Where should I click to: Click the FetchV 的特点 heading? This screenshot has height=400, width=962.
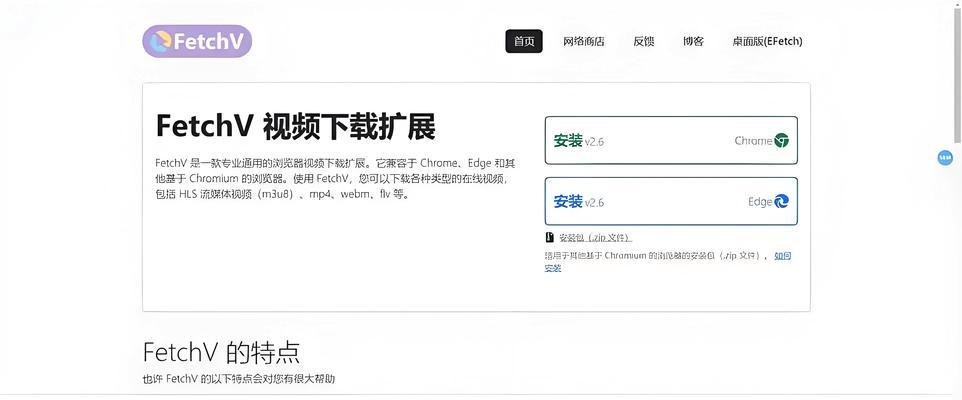tap(221, 353)
